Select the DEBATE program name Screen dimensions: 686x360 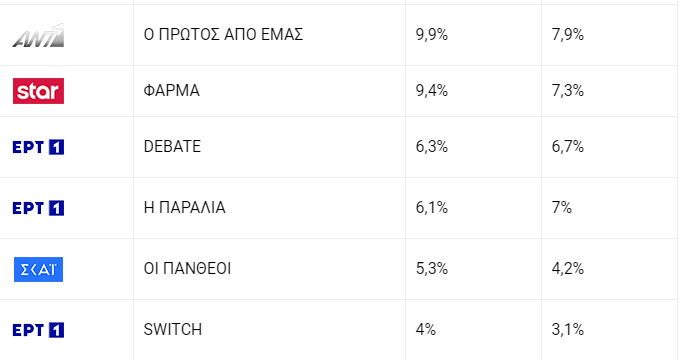tap(172, 147)
